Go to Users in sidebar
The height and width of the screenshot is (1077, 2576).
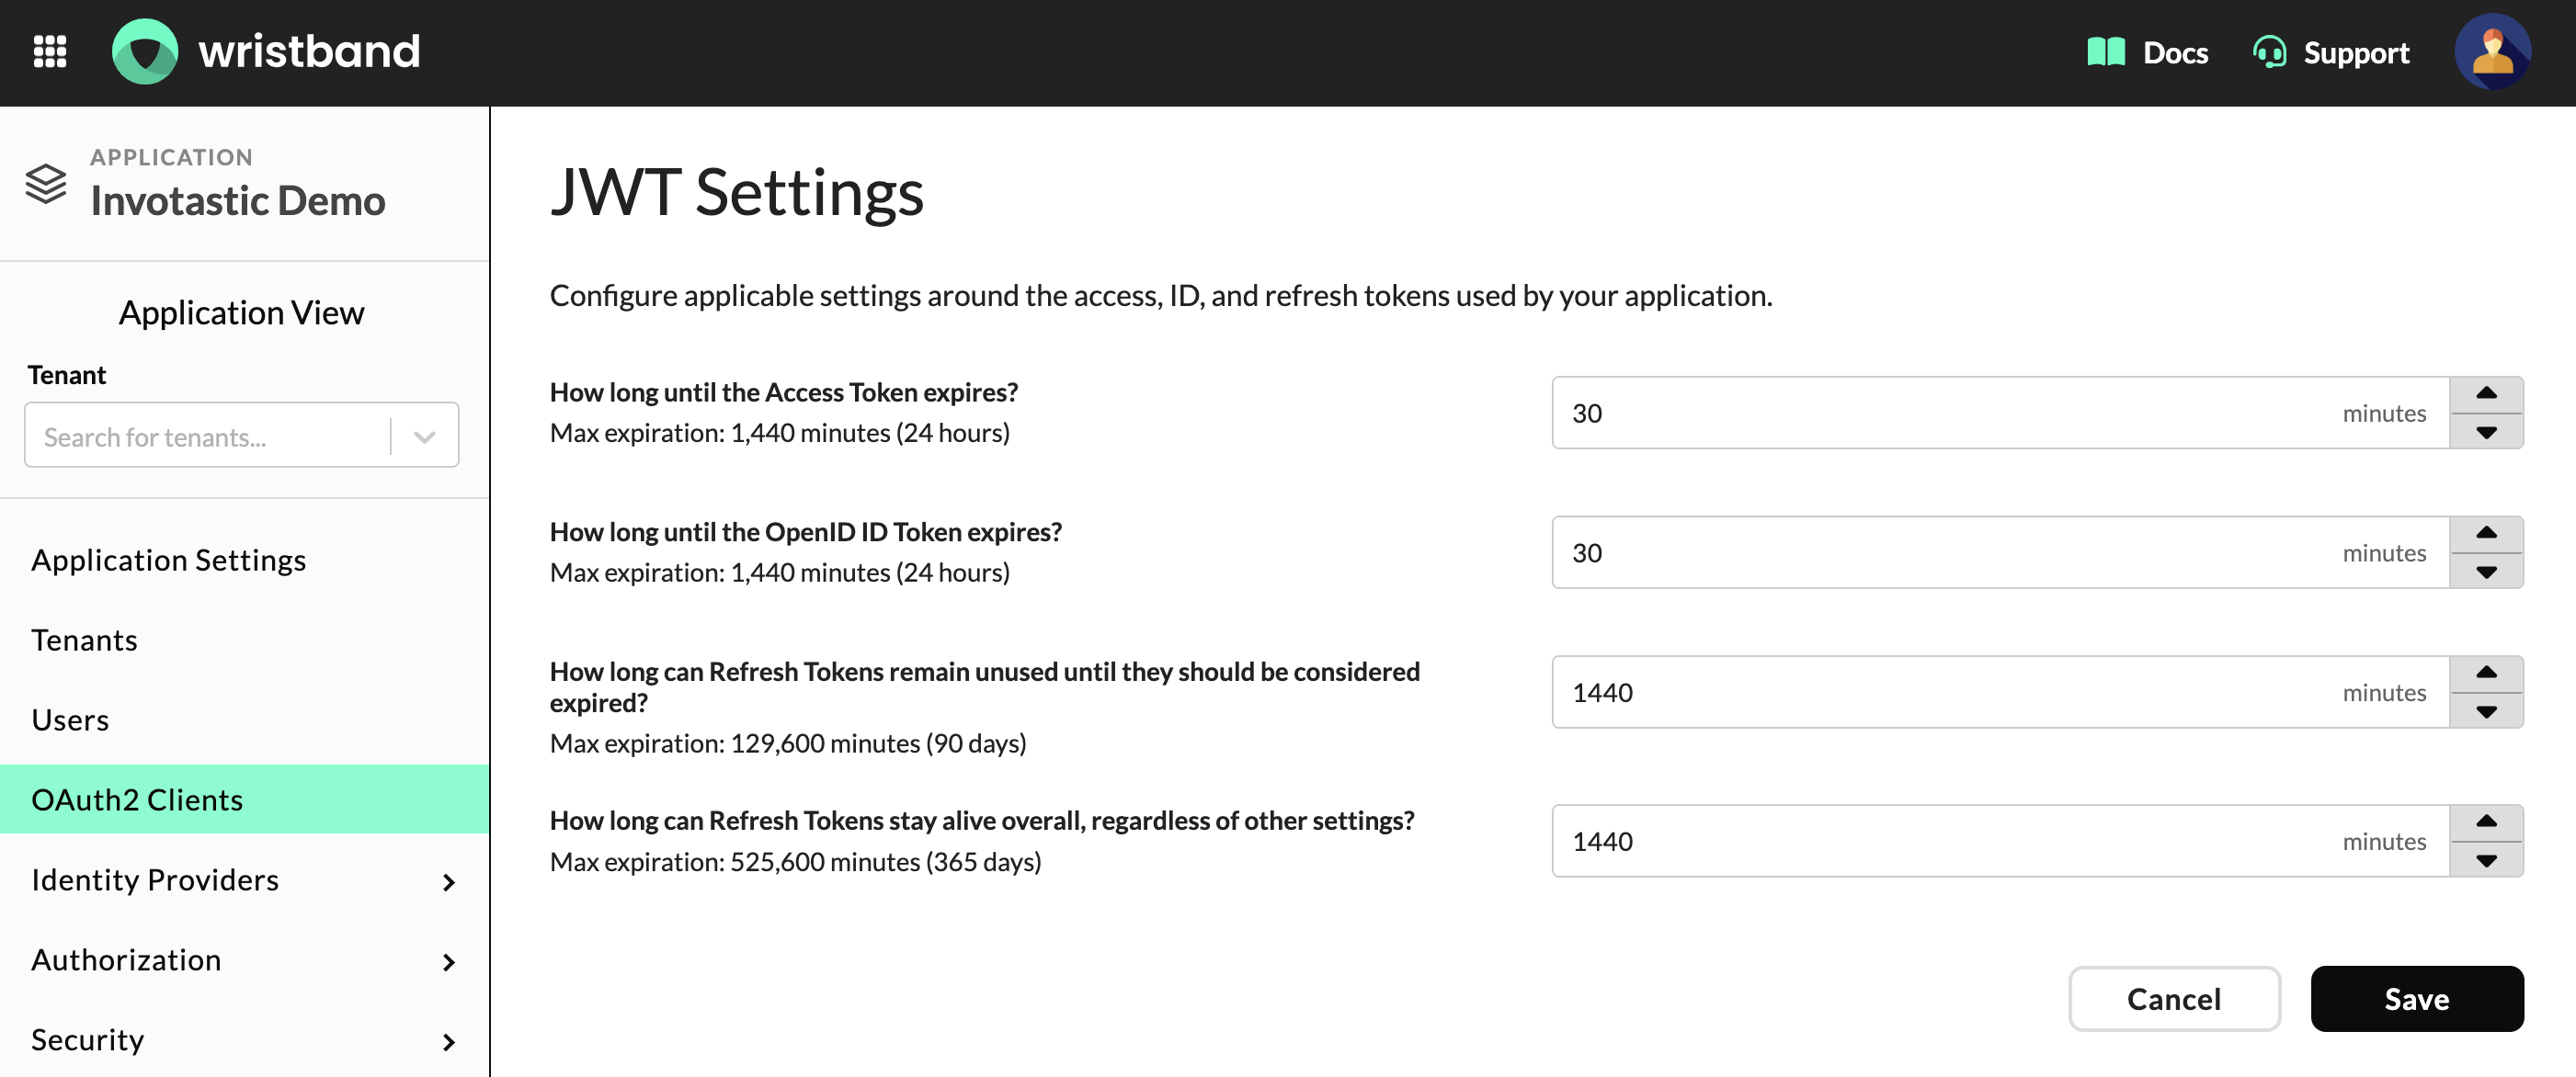click(x=244, y=720)
